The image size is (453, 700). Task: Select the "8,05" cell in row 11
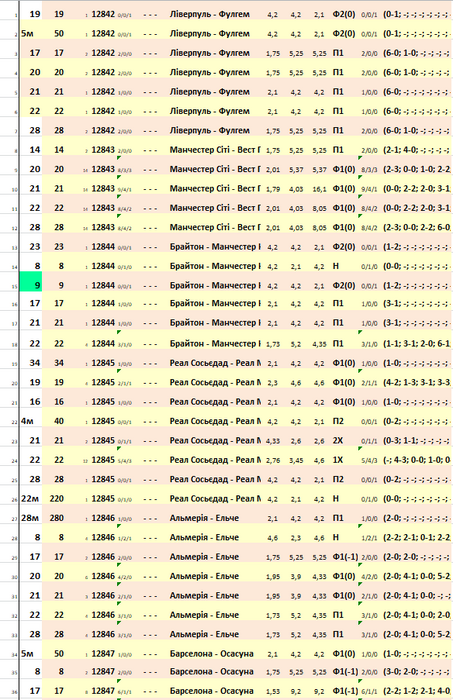pos(320,208)
